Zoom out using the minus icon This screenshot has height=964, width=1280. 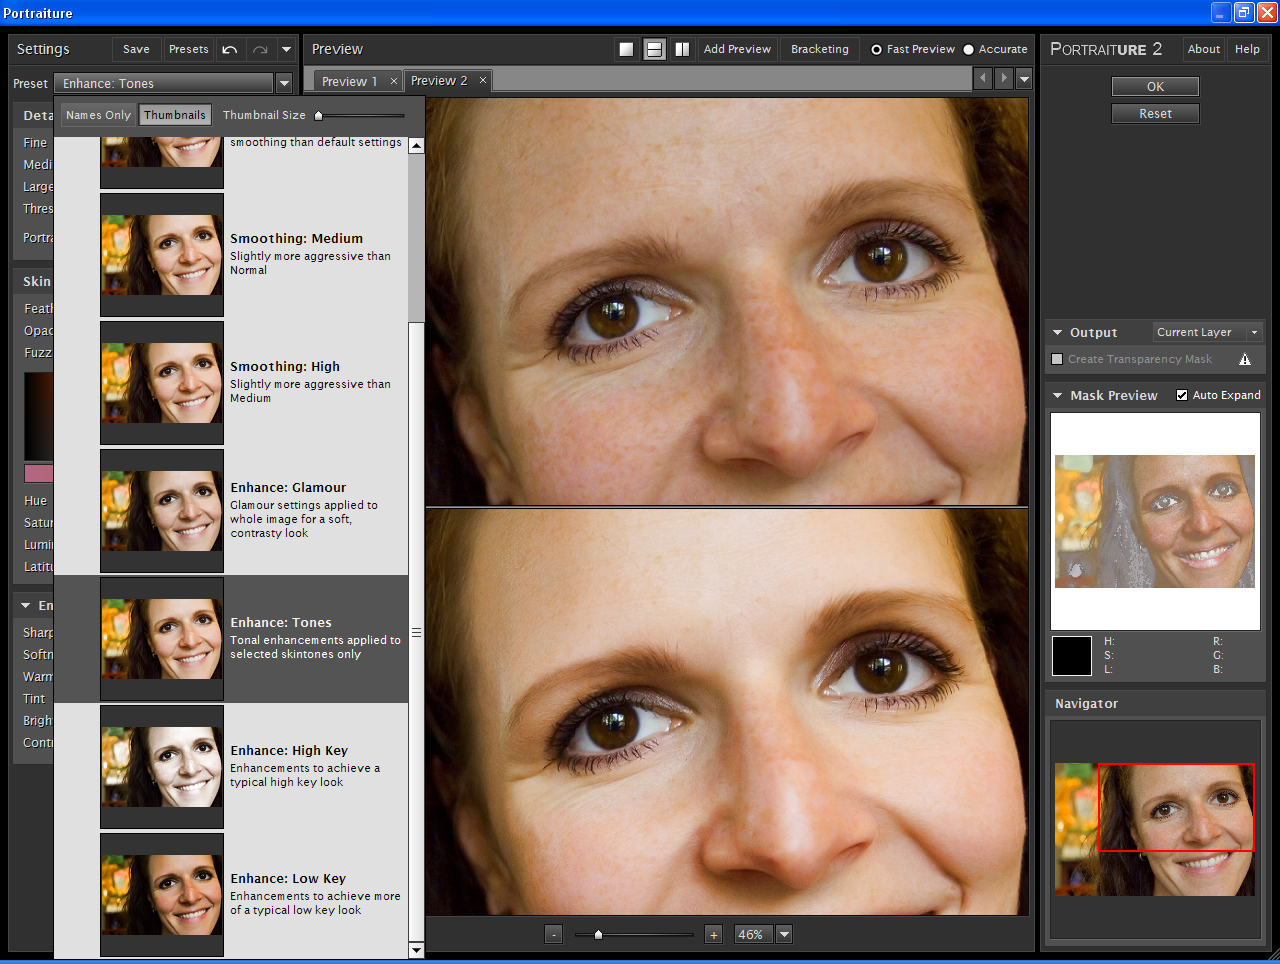point(553,934)
